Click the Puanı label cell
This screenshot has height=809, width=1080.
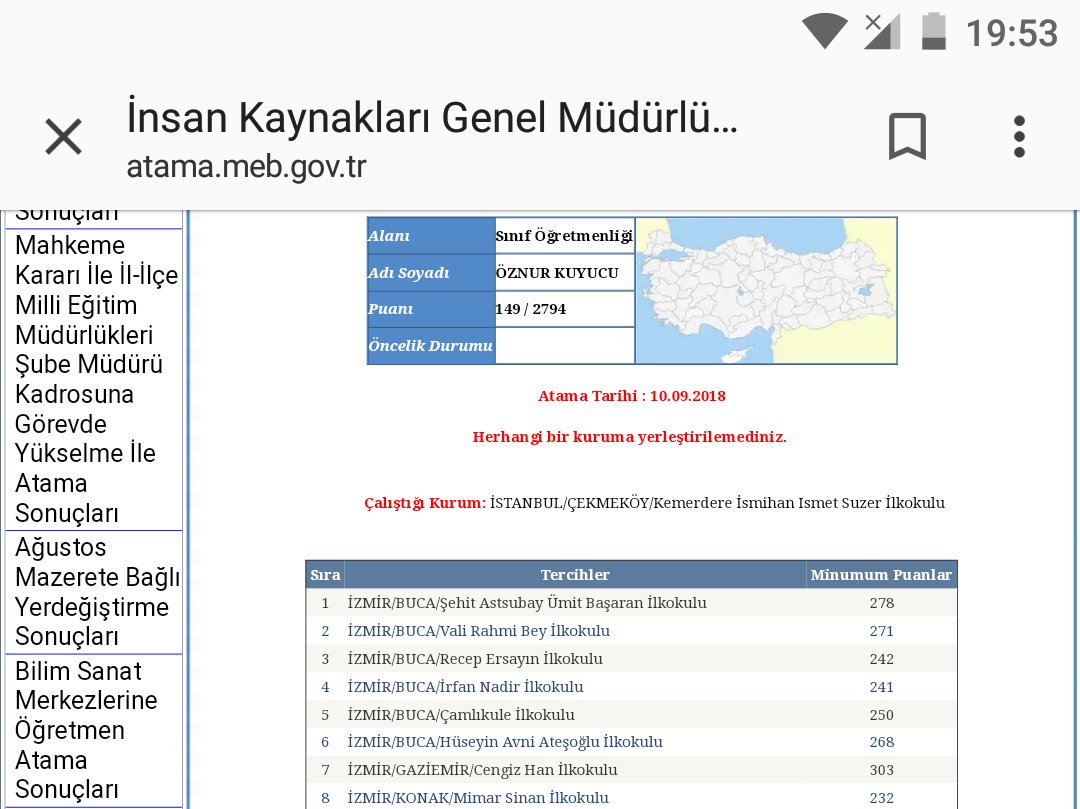pyautogui.click(x=431, y=309)
